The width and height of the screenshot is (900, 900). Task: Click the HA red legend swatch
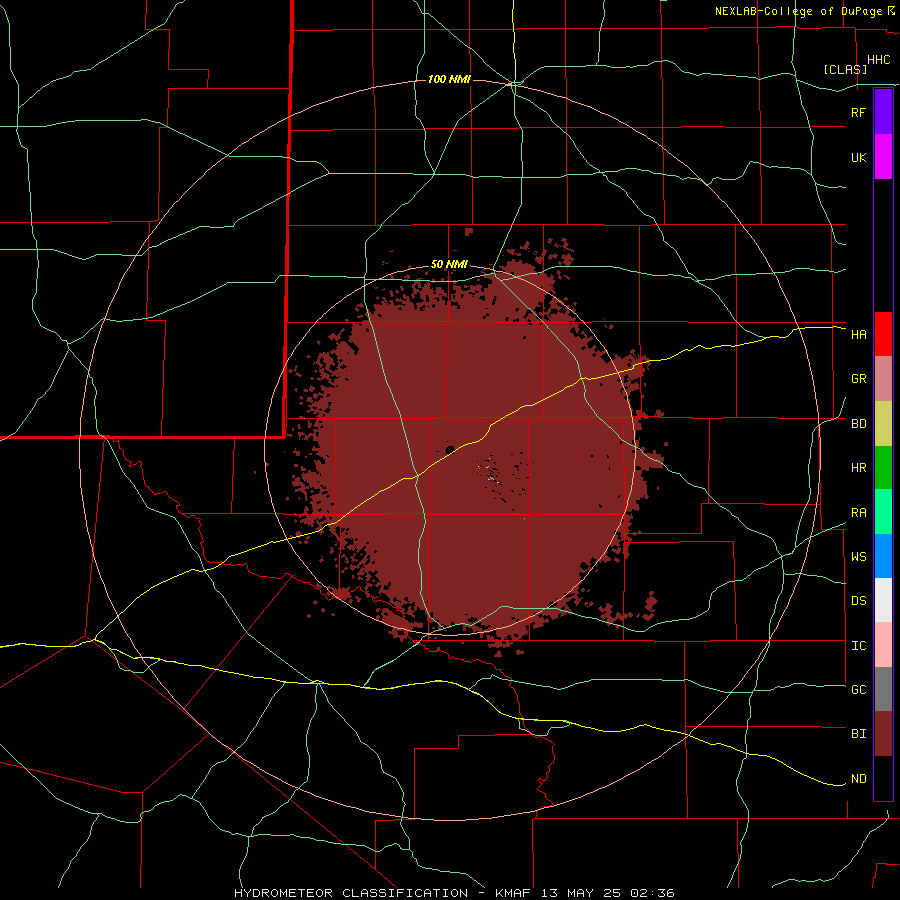pos(883,334)
